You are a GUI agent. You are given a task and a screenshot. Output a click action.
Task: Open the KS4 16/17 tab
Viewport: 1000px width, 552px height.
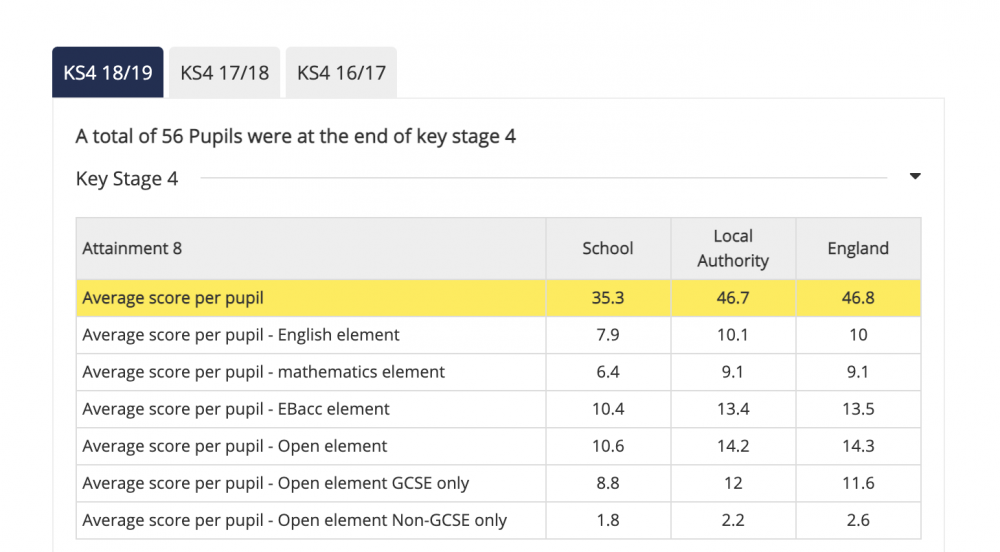click(341, 73)
